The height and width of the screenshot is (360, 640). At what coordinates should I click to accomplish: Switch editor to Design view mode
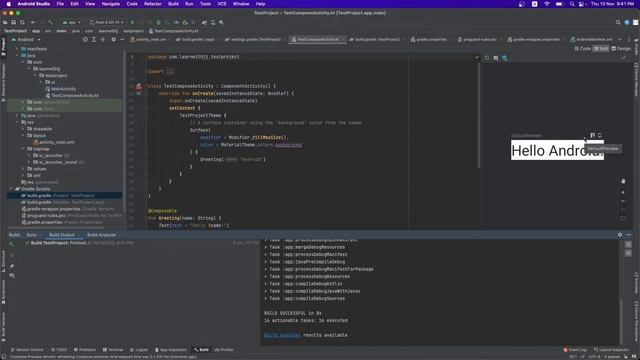[x=621, y=49]
